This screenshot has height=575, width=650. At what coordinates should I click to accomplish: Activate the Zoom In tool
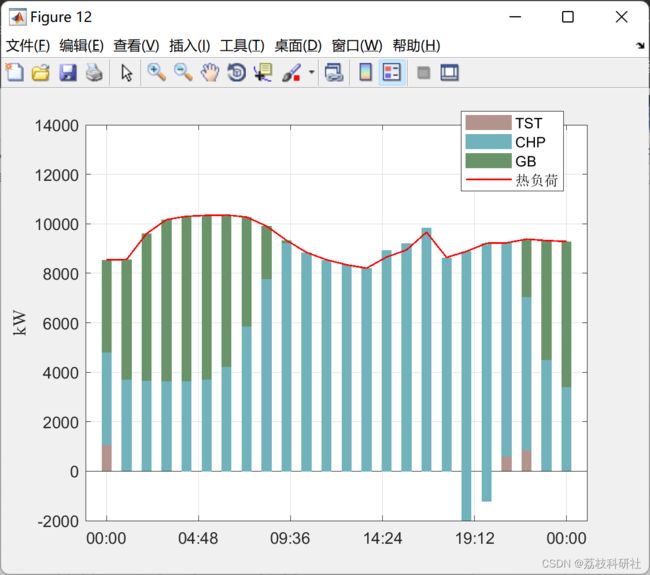tap(157, 73)
